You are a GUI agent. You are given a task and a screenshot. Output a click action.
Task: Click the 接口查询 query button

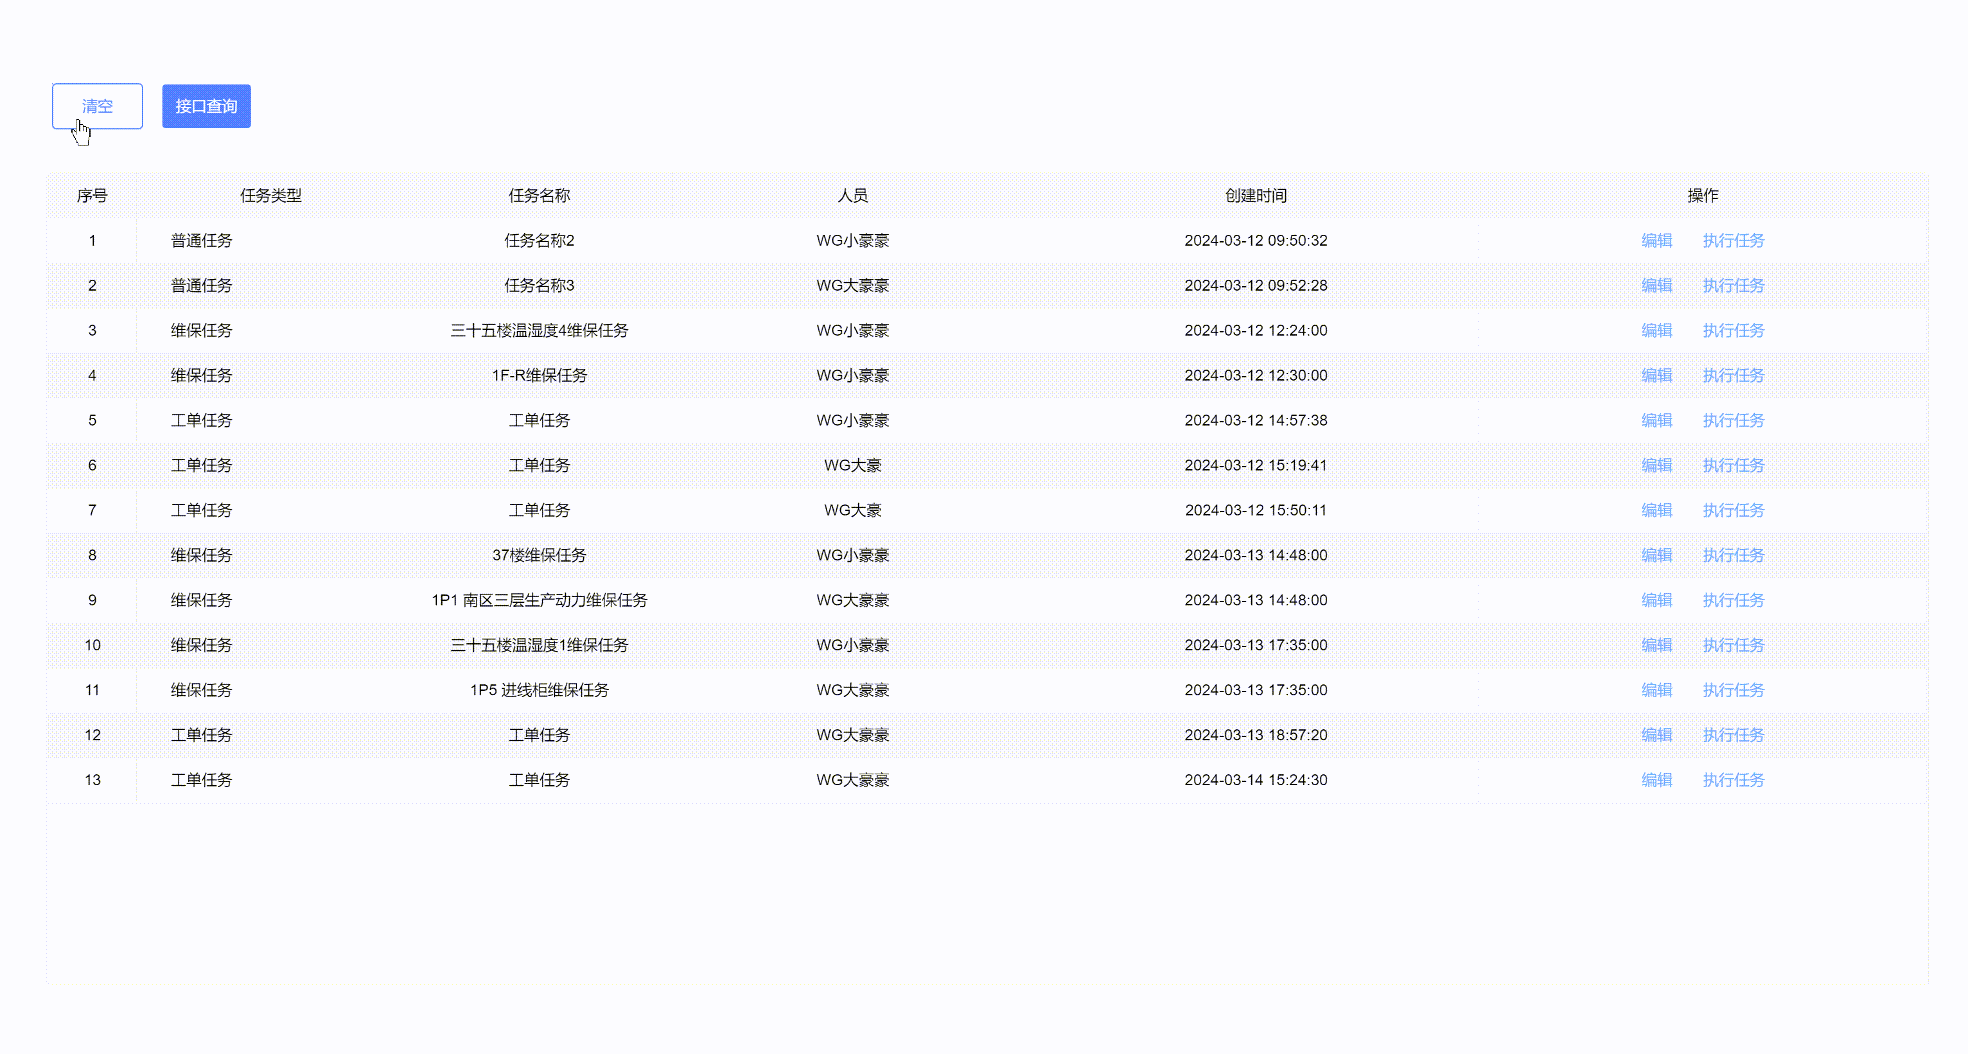[206, 106]
